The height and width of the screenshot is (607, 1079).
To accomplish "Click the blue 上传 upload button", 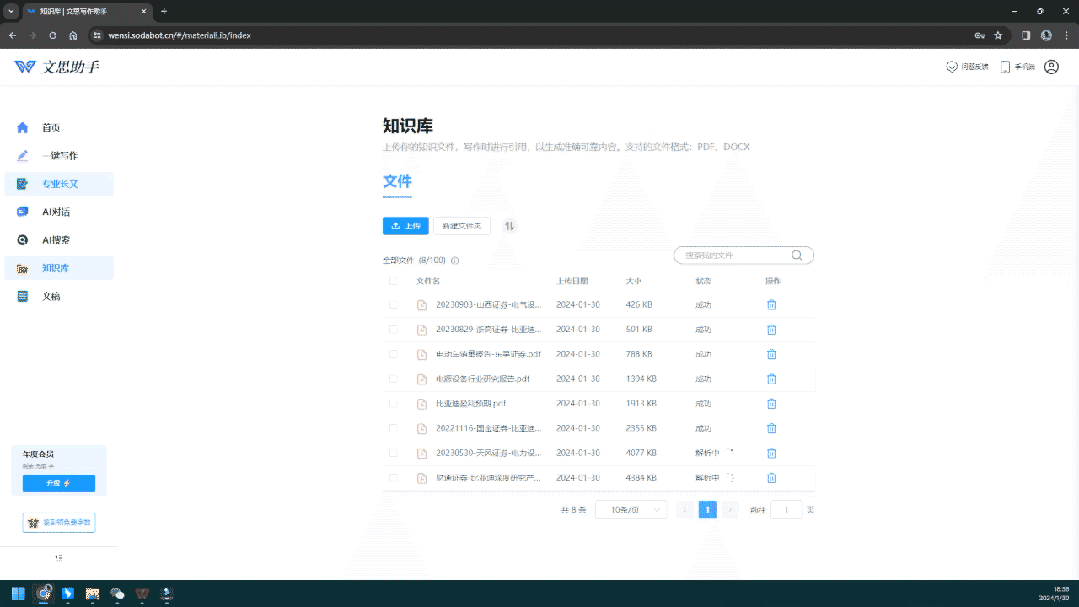I will click(405, 226).
